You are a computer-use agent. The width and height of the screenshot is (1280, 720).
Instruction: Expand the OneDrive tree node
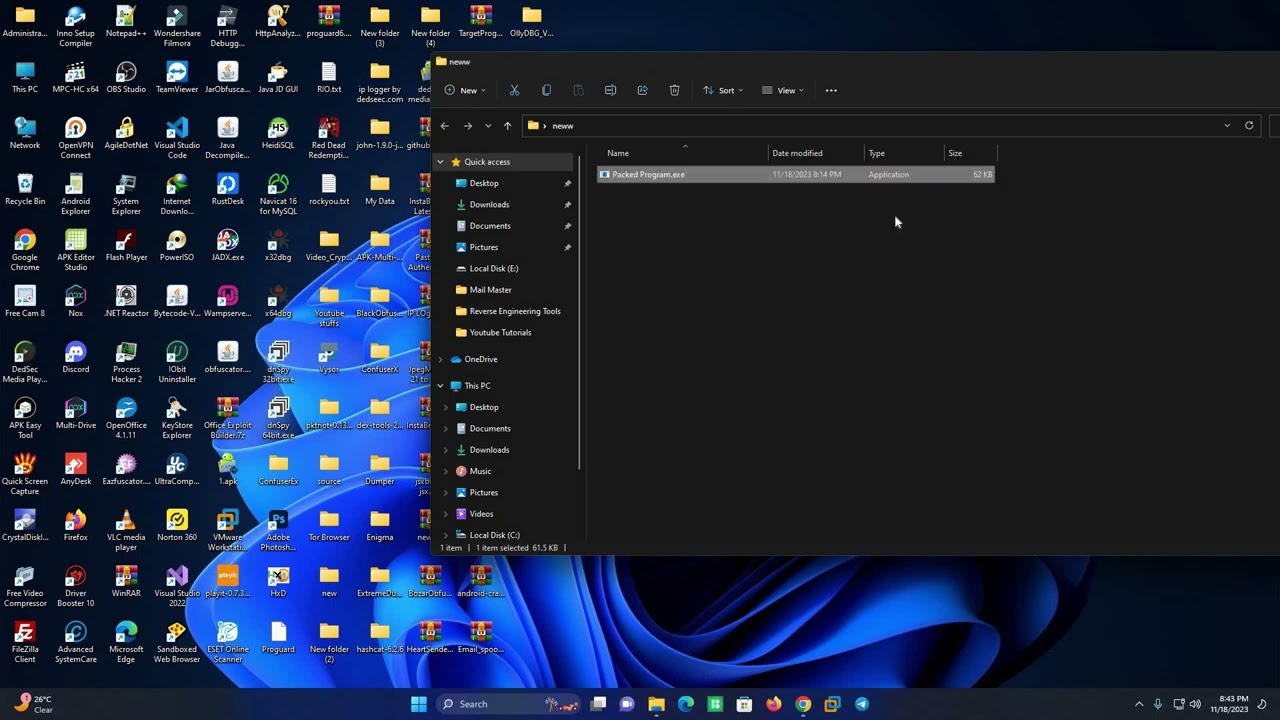(440, 359)
